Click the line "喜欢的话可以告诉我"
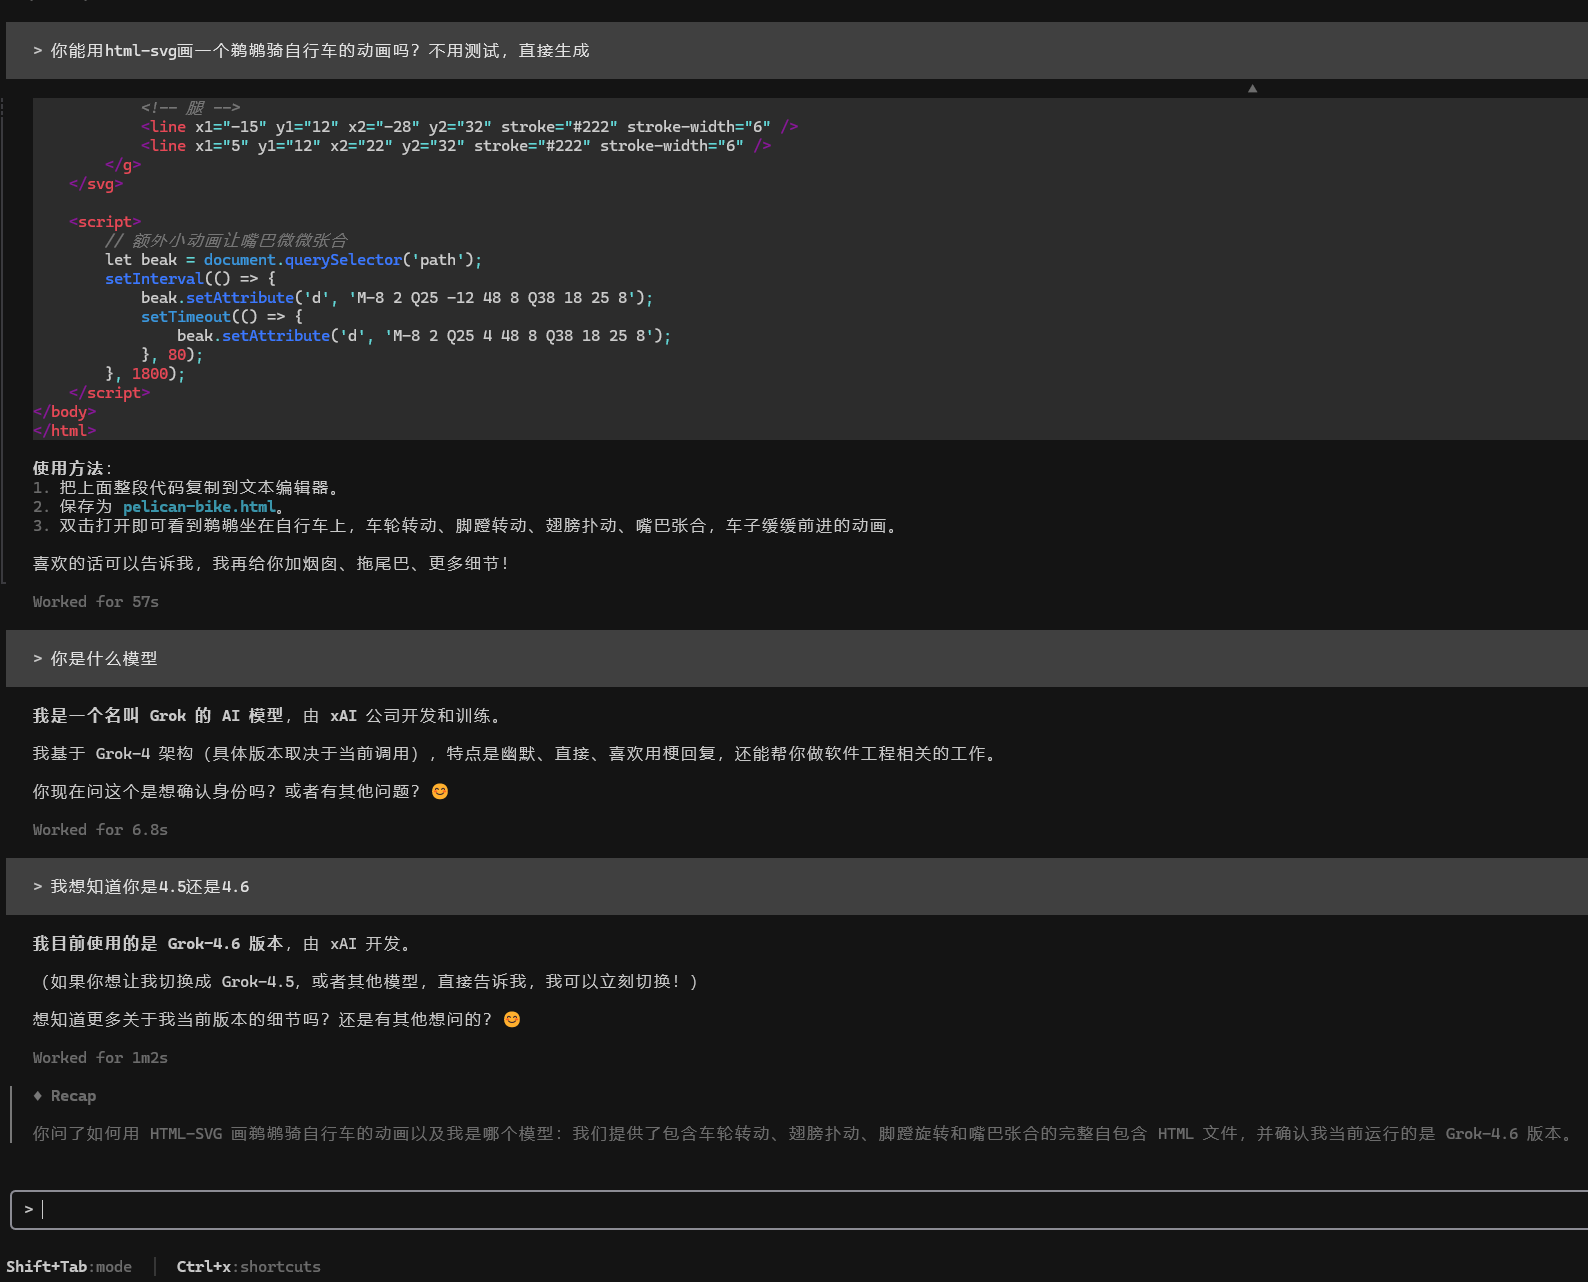 272,563
